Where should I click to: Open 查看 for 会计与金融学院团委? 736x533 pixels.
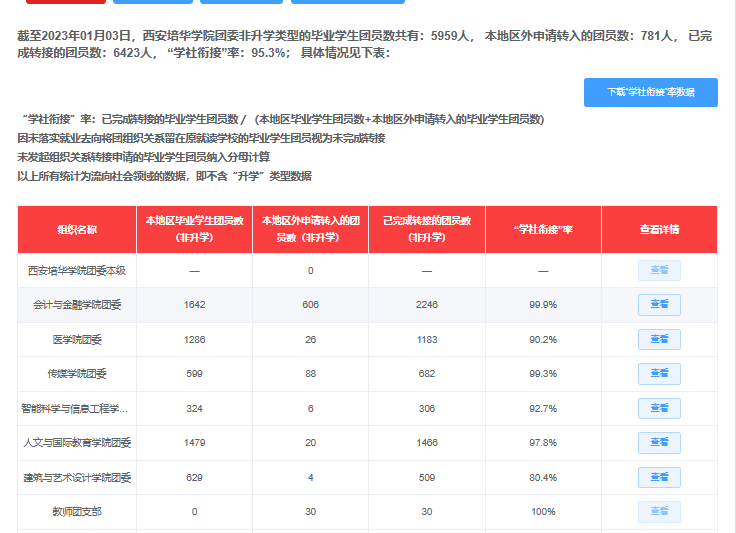[659, 305]
